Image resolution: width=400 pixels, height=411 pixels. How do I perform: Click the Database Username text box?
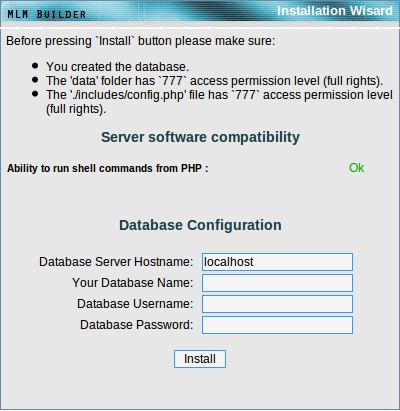pyautogui.click(x=277, y=304)
